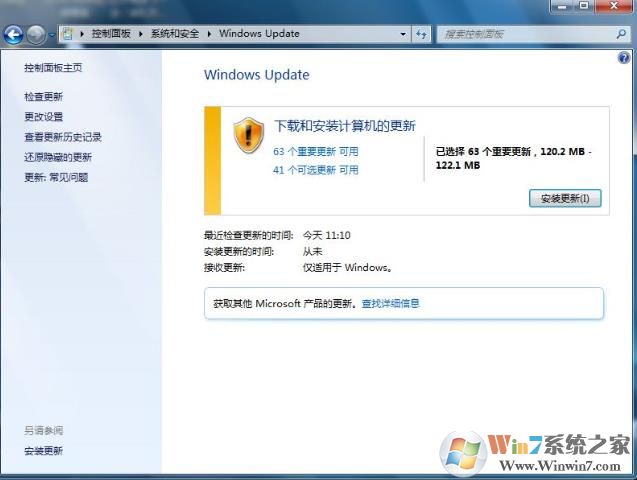Screen dimensions: 637x480
Task: Open 更新: 常见问题 link
Action: pyautogui.click(x=56, y=177)
